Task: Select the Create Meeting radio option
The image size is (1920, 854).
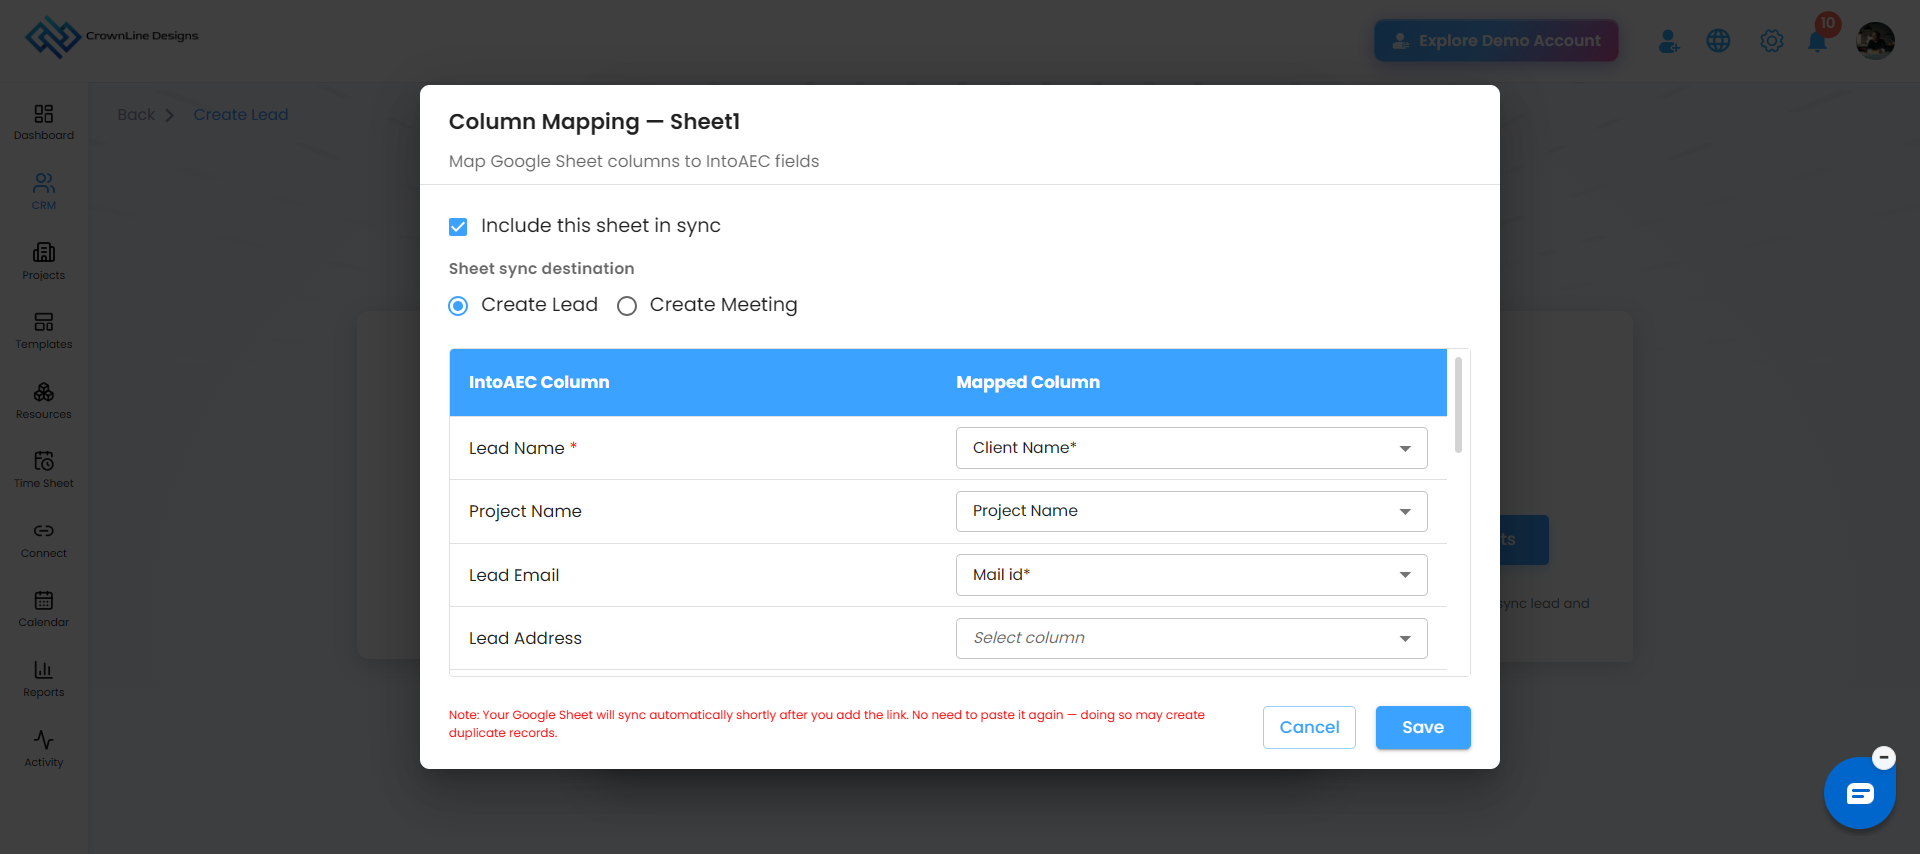Action: [627, 306]
